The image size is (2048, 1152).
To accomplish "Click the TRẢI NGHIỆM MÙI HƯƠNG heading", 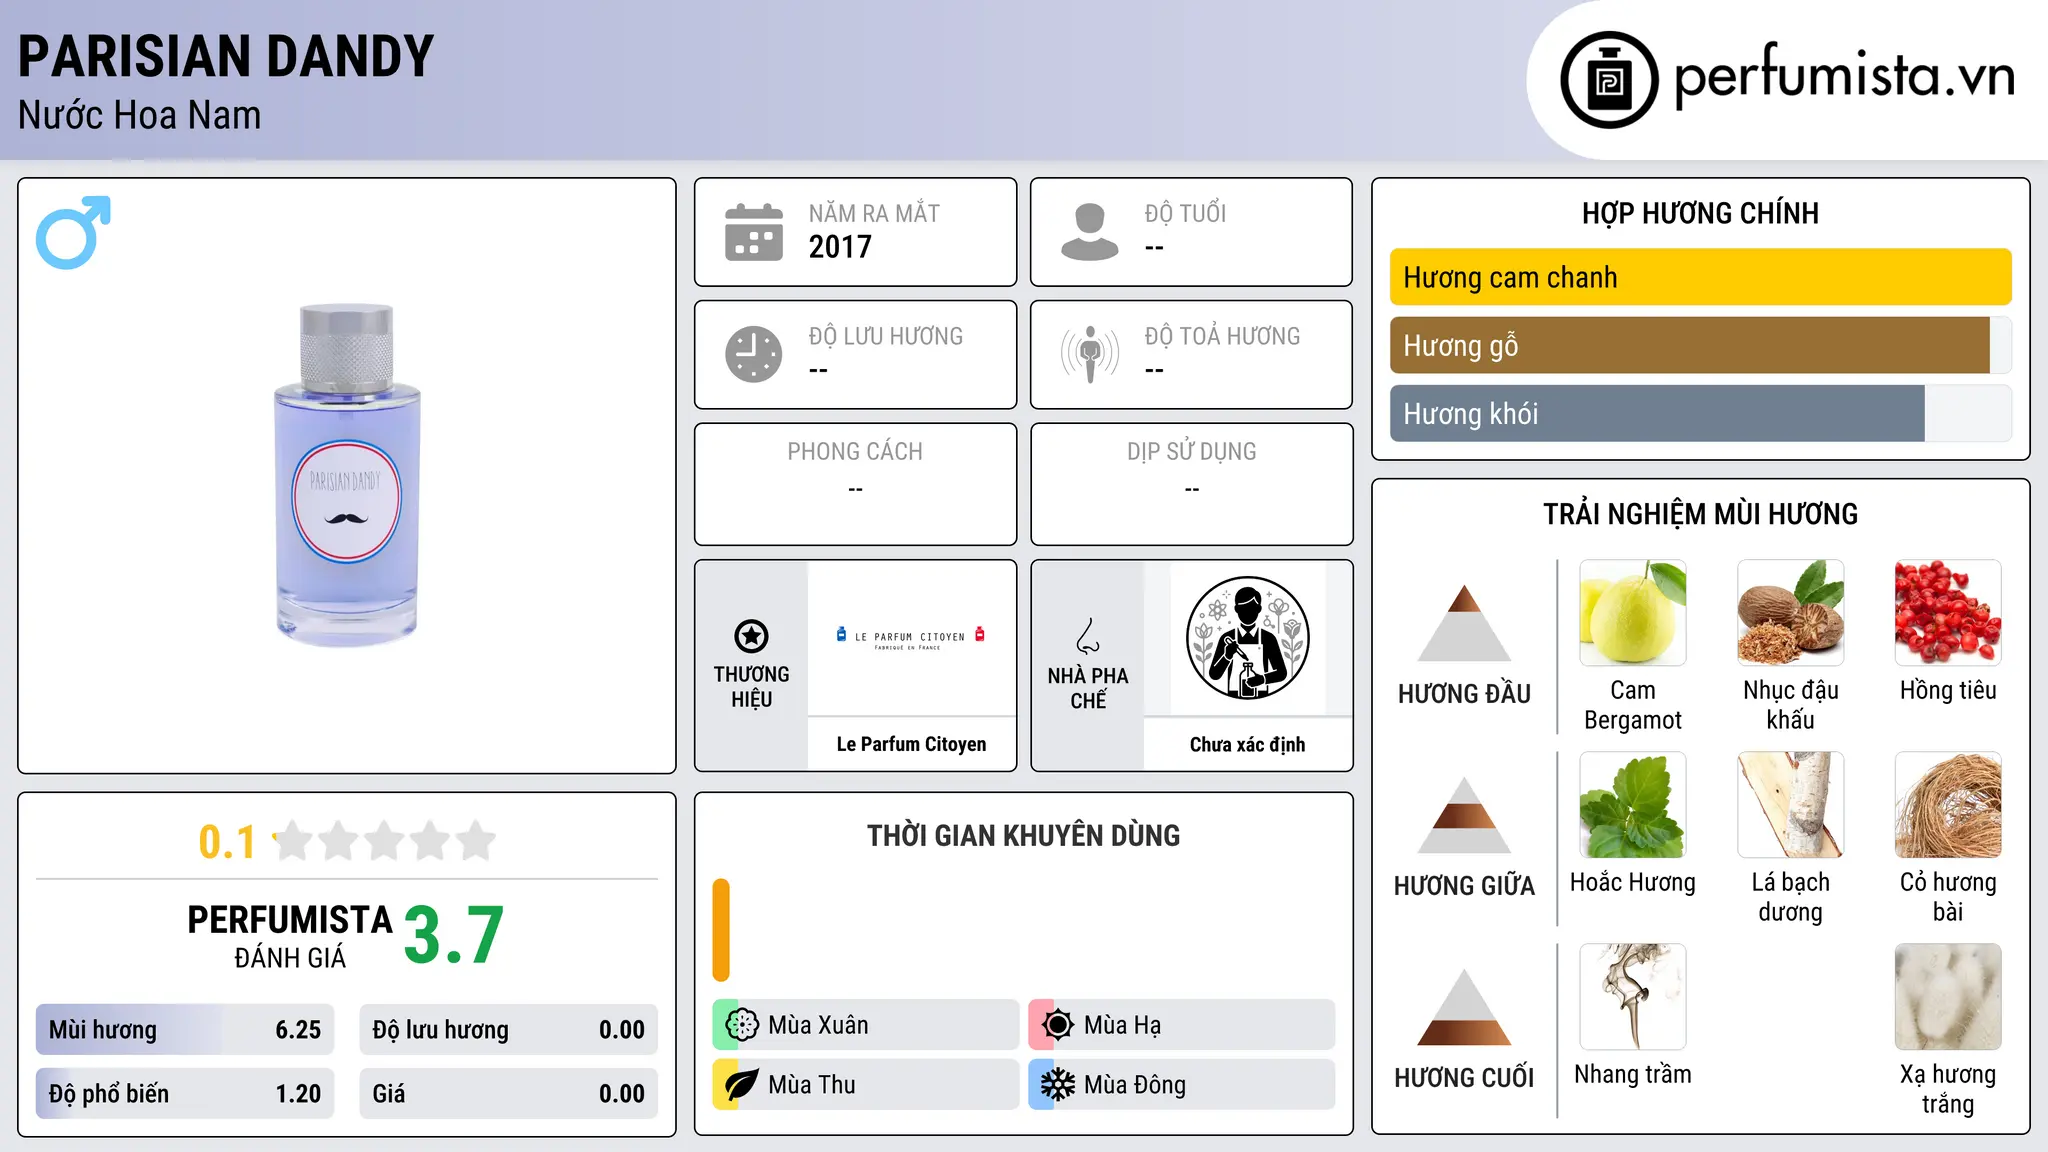I will (x=1700, y=514).
